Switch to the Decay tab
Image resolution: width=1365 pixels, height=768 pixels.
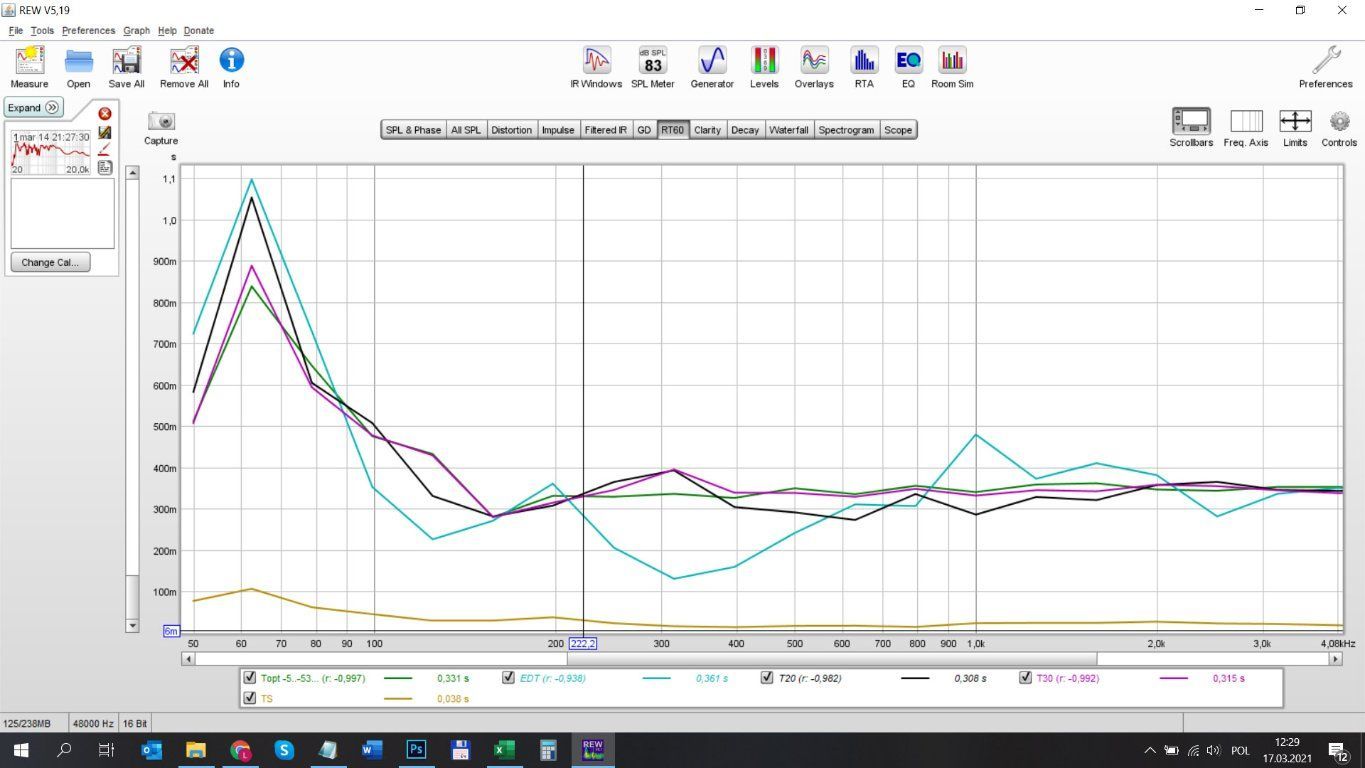click(x=745, y=130)
